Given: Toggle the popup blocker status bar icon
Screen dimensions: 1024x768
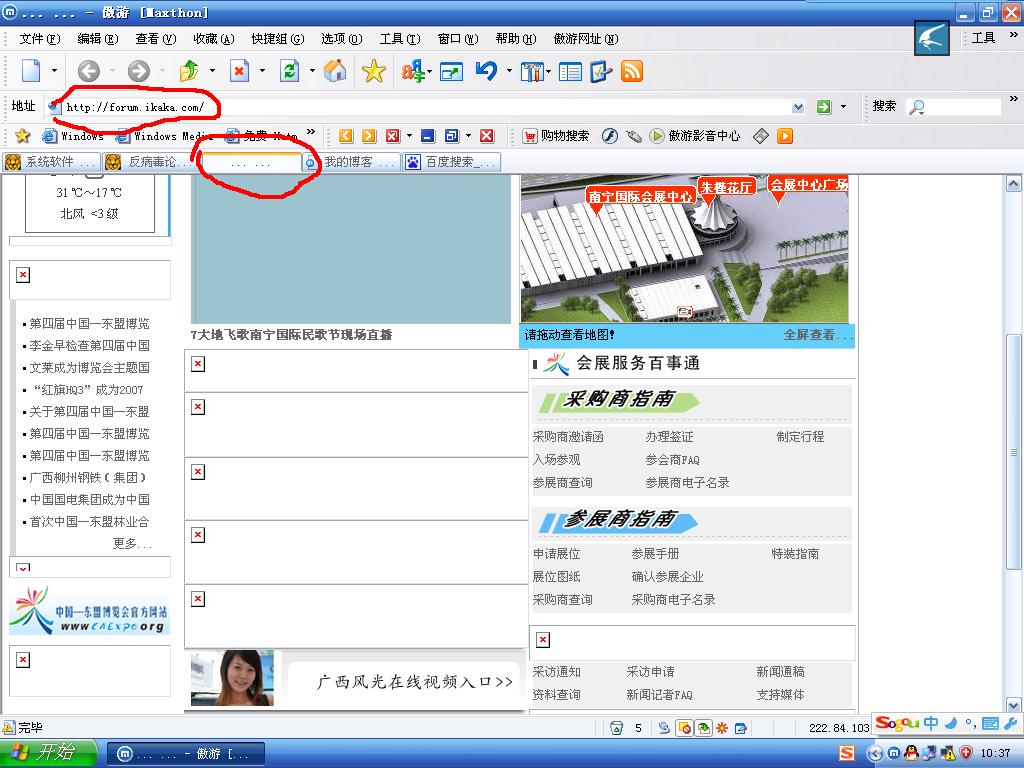Looking at the screenshot, I should [684, 728].
